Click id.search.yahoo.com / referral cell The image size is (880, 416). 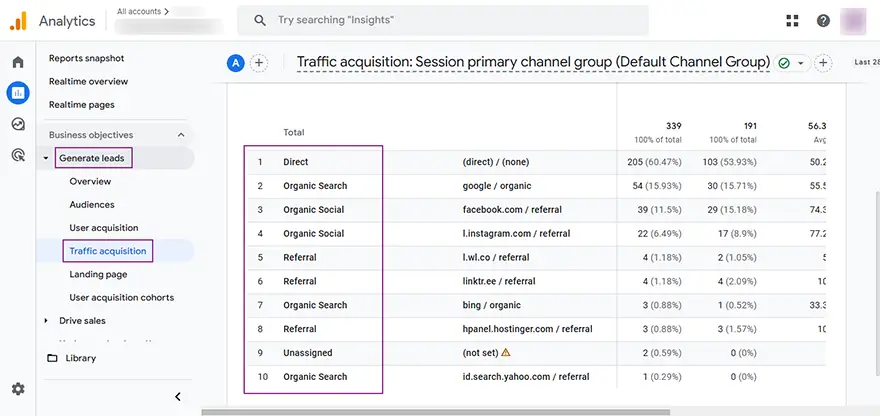pos(526,377)
